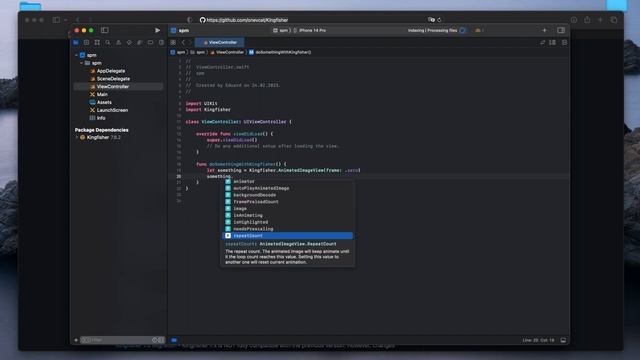
Task: Click add file plus in navigator bottom
Action: tap(76, 340)
